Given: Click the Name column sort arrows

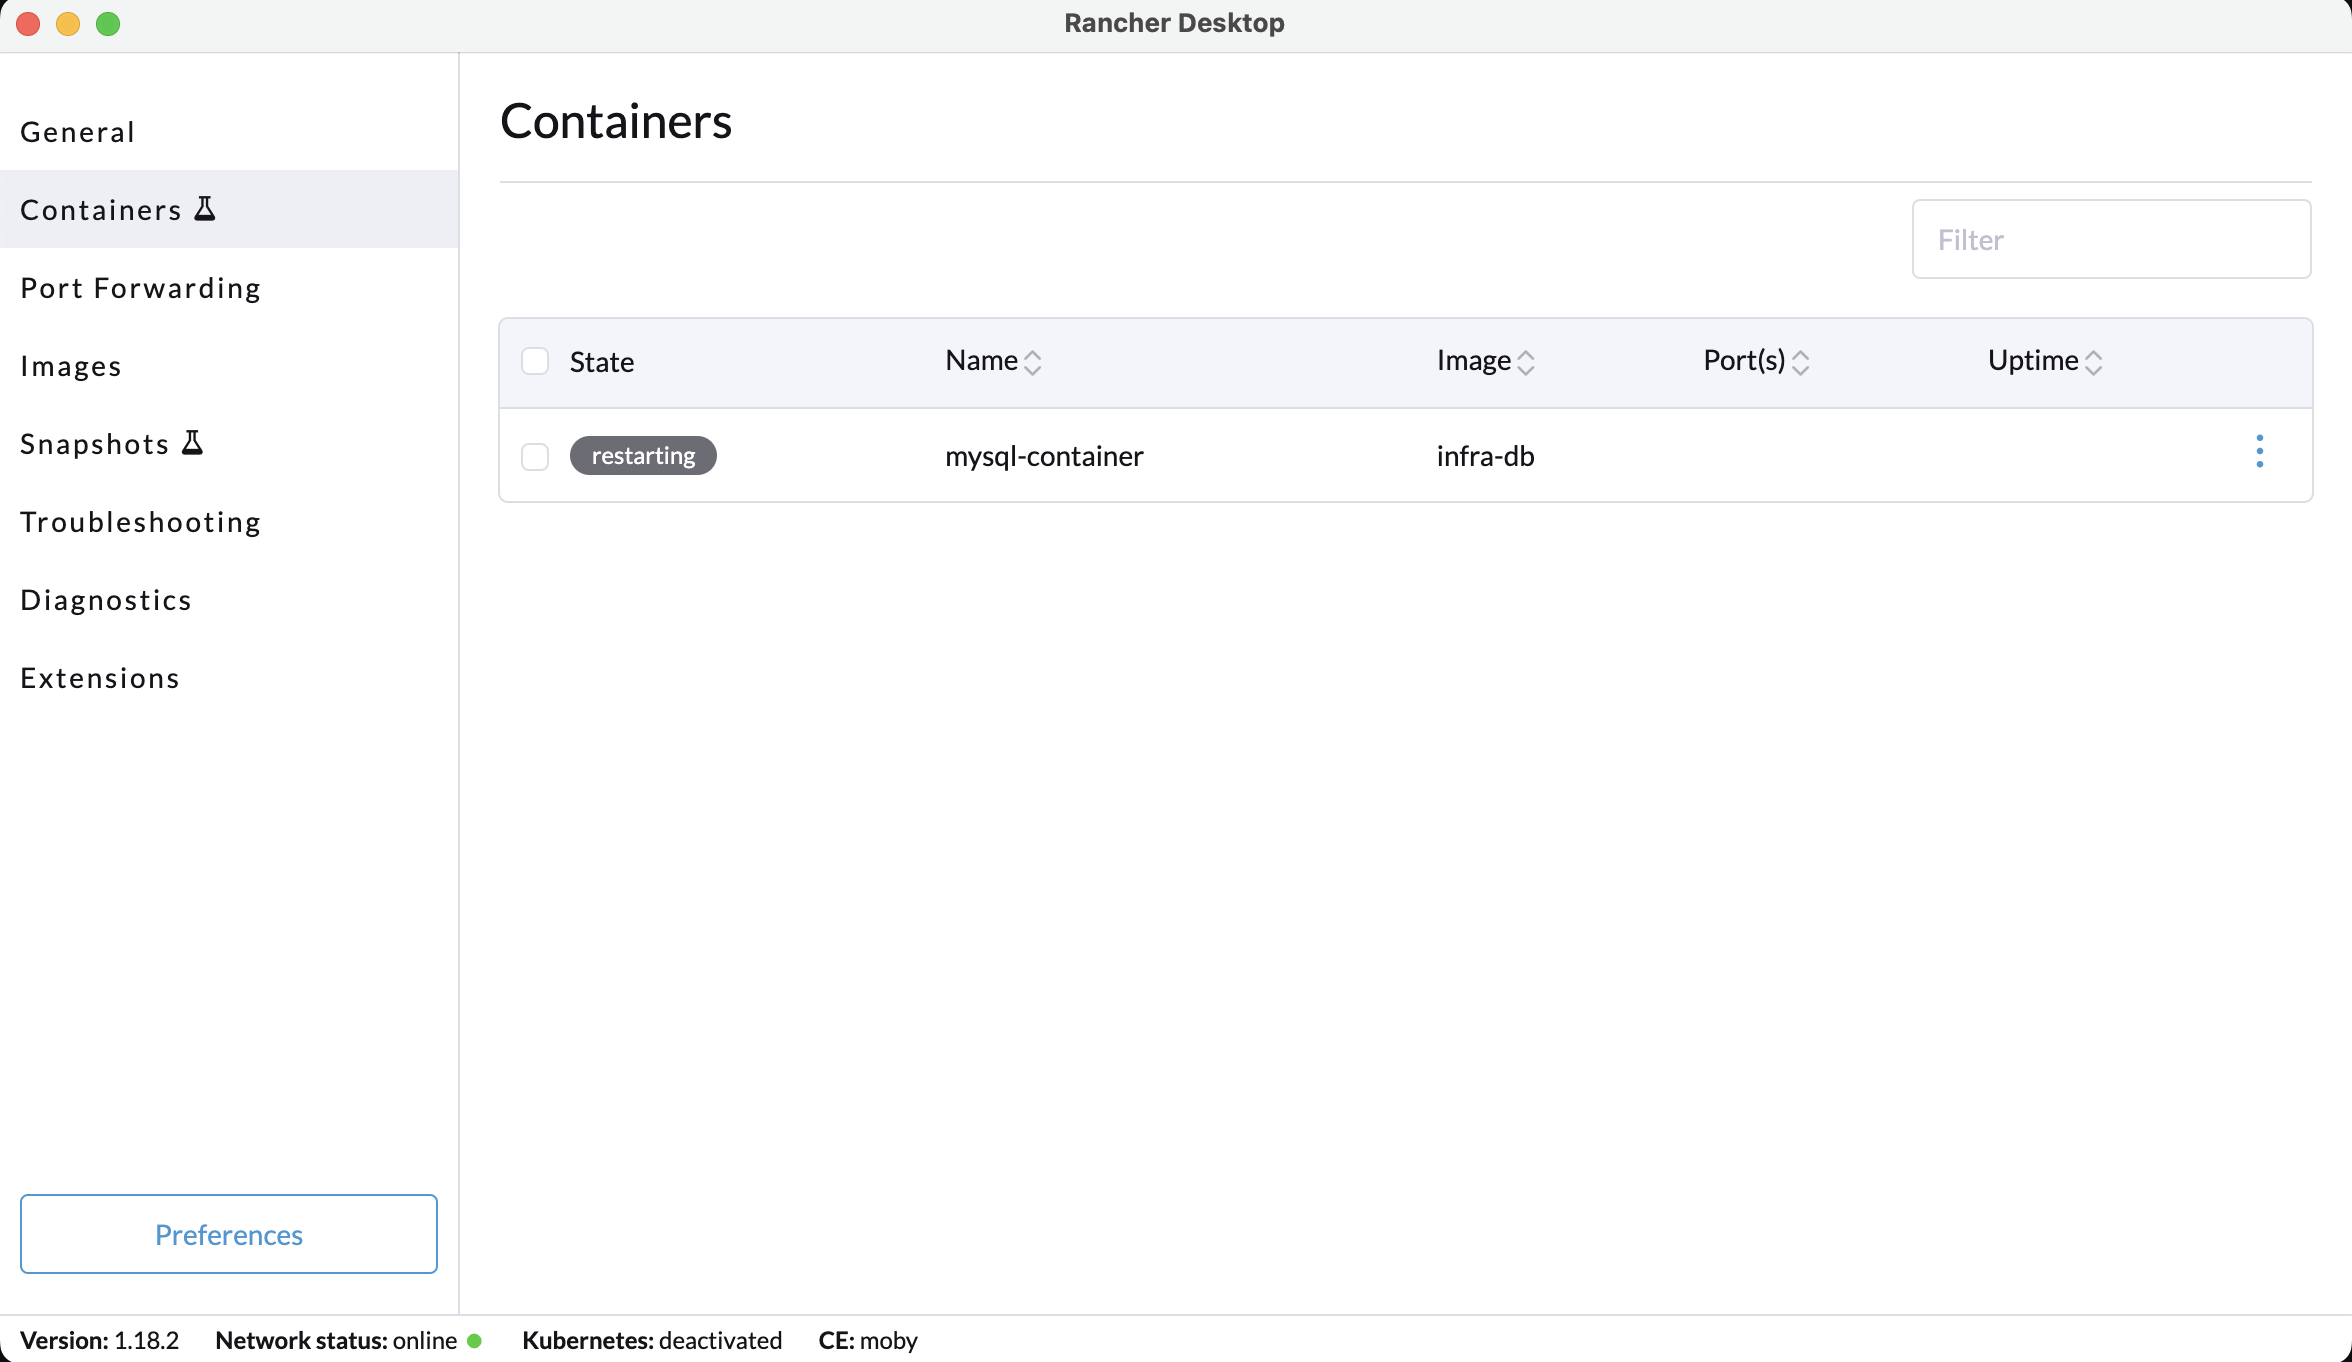Looking at the screenshot, I should pyautogui.click(x=1033, y=362).
